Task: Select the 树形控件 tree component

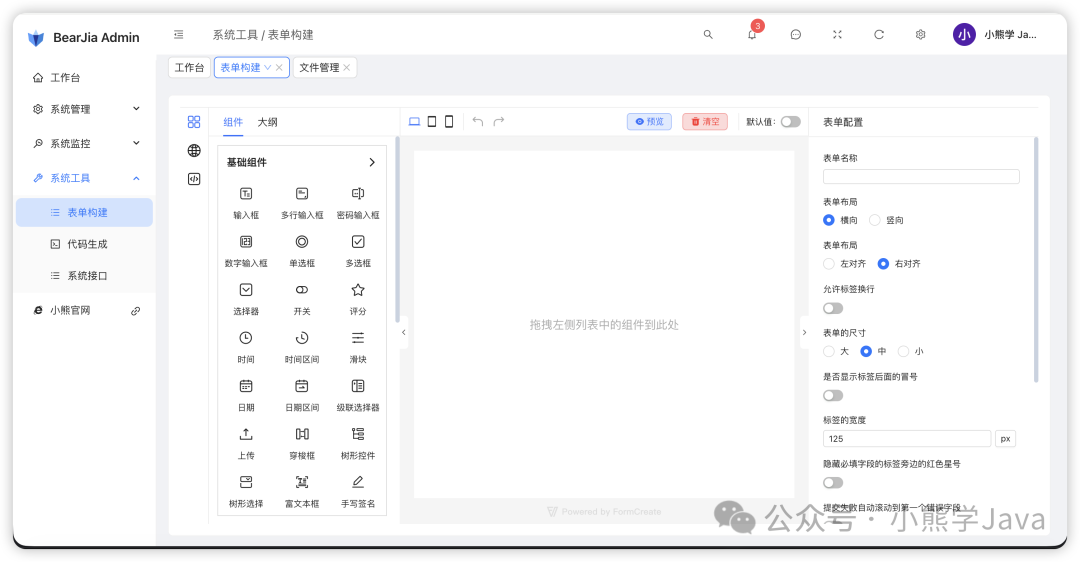Action: (x=357, y=444)
